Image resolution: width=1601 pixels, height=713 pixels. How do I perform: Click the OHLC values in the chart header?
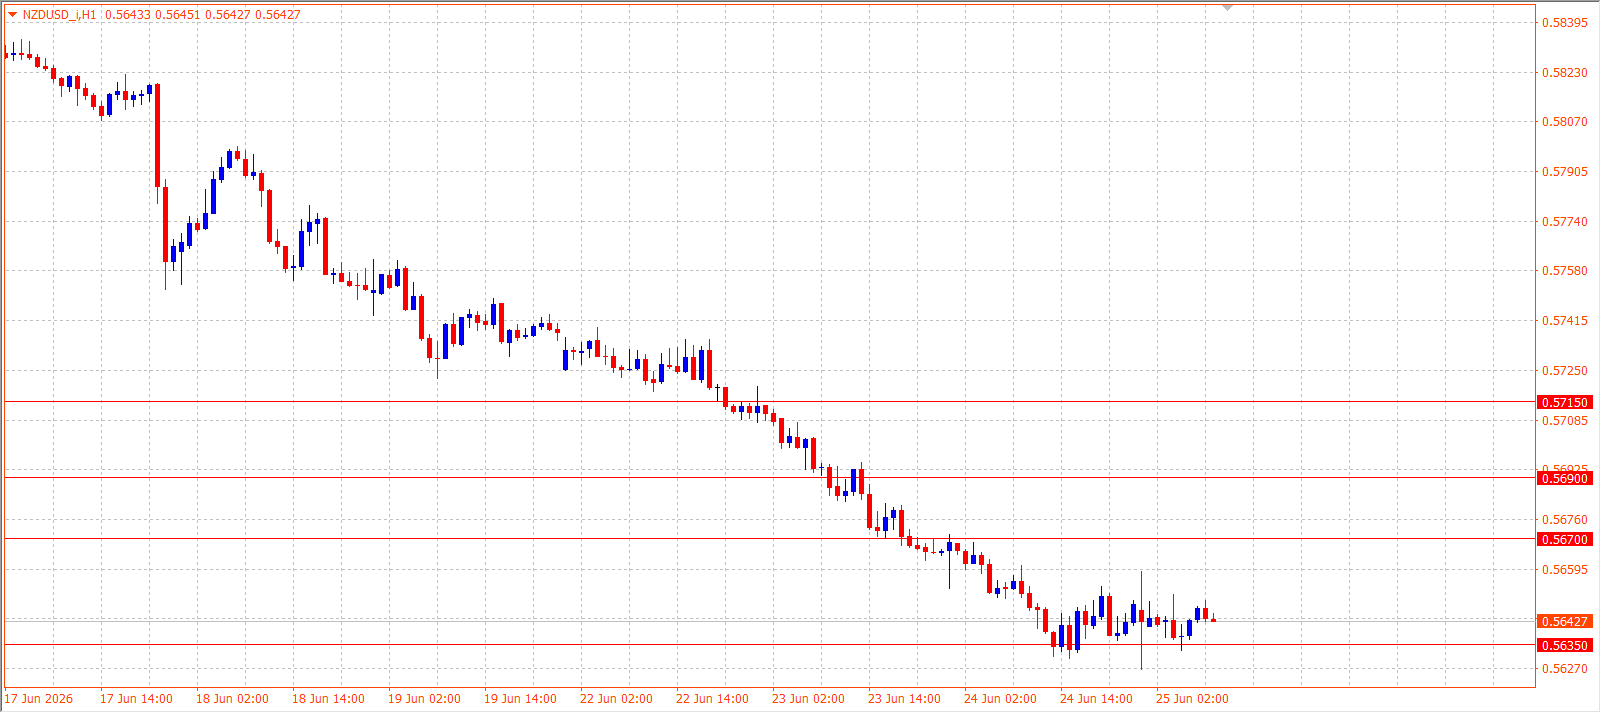(203, 15)
